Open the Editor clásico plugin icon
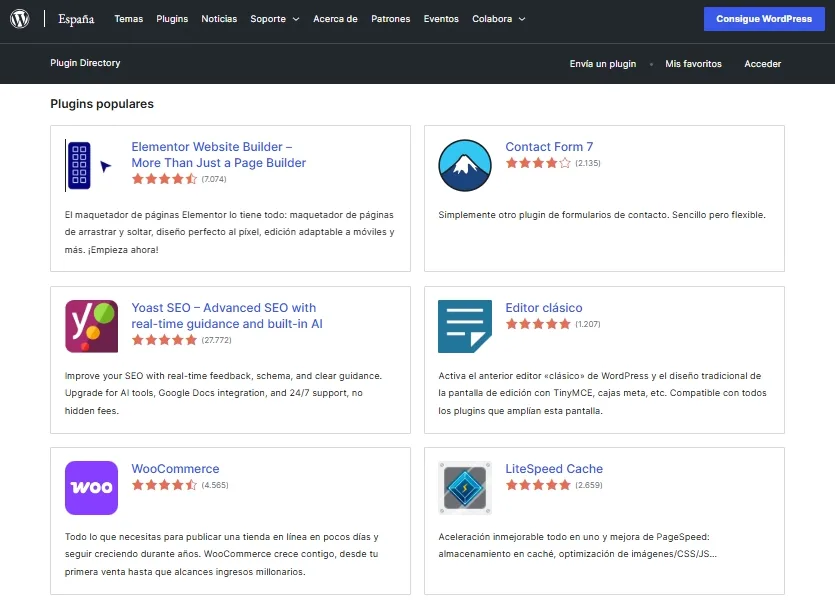Image resolution: width=835 pixels, height=603 pixels. pyautogui.click(x=465, y=327)
